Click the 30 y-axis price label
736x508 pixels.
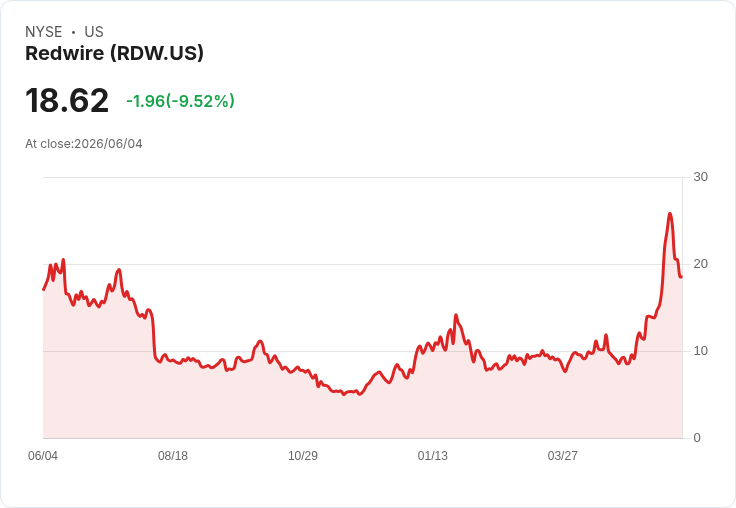coord(700,177)
